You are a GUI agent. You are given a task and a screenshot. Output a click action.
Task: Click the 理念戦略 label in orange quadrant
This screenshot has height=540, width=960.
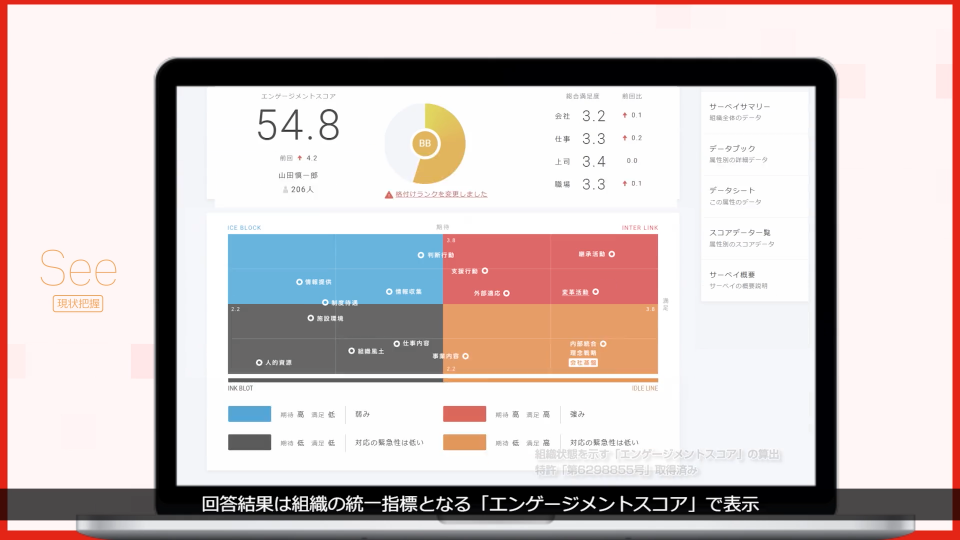[583, 353]
